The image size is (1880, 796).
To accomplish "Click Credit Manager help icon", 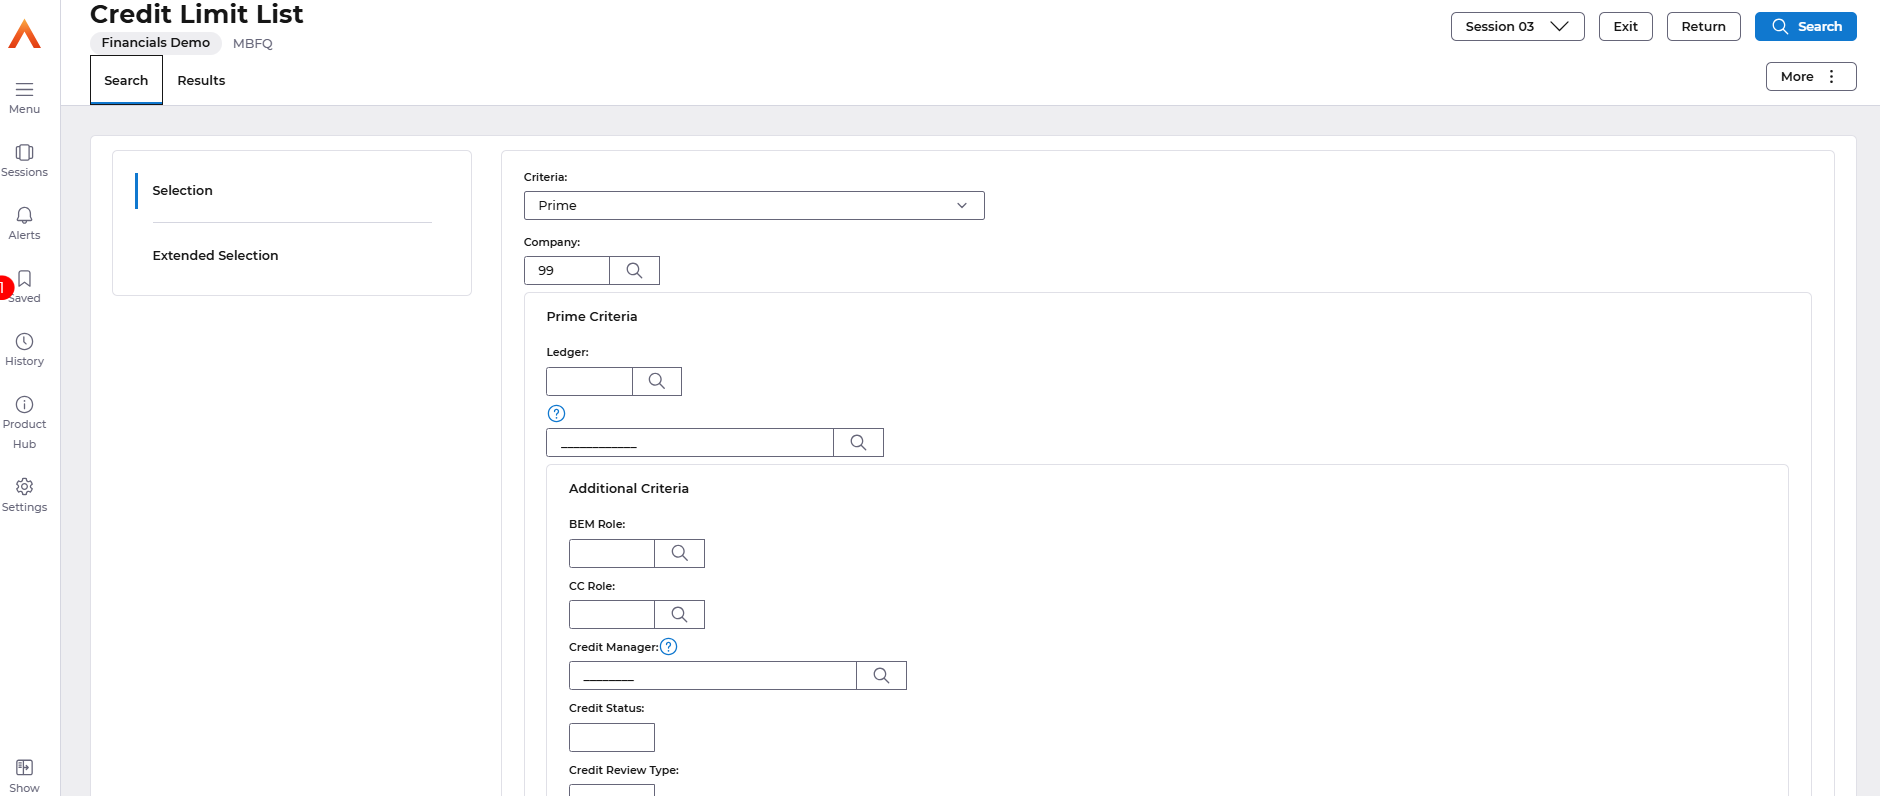I will pos(669,647).
